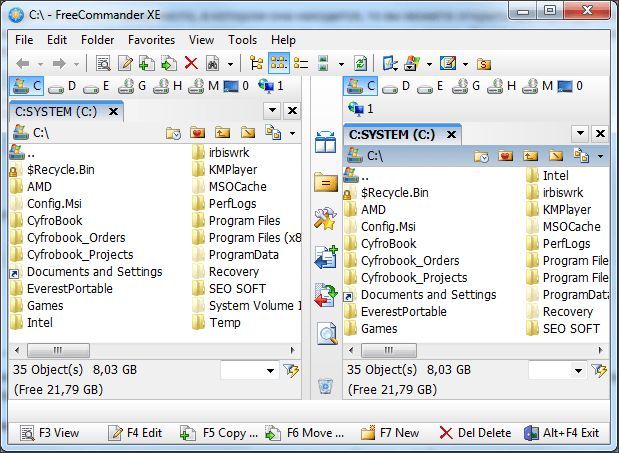Open the left panel filter combo box
The width and height of the screenshot is (619, 453).
click(249, 371)
